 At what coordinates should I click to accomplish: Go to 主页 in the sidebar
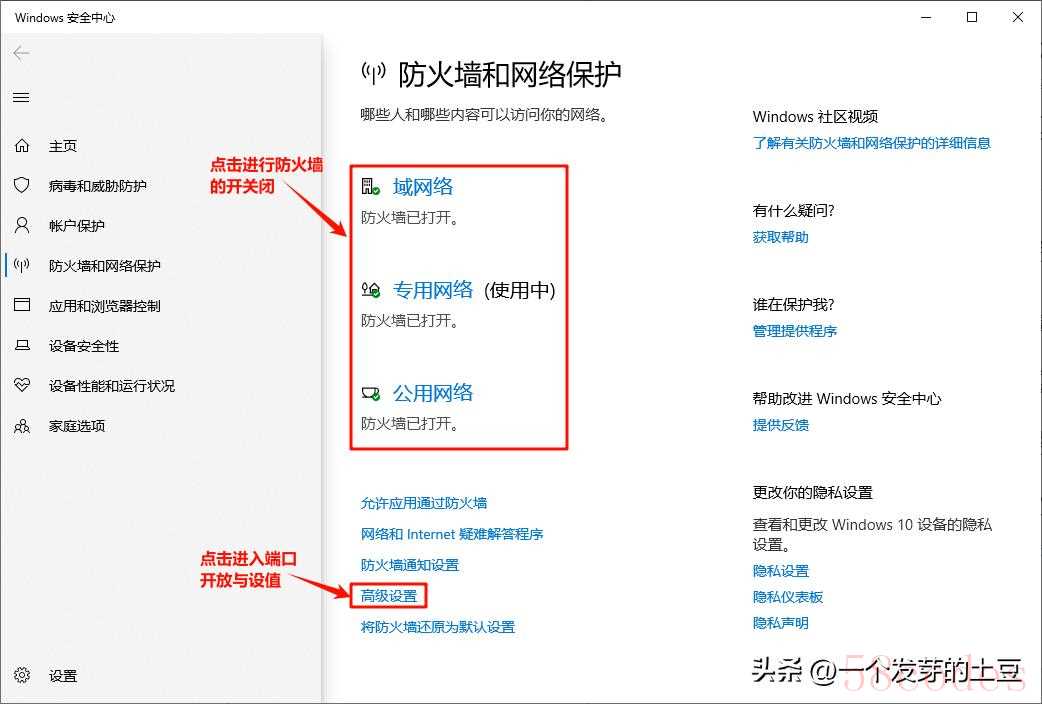(62, 146)
